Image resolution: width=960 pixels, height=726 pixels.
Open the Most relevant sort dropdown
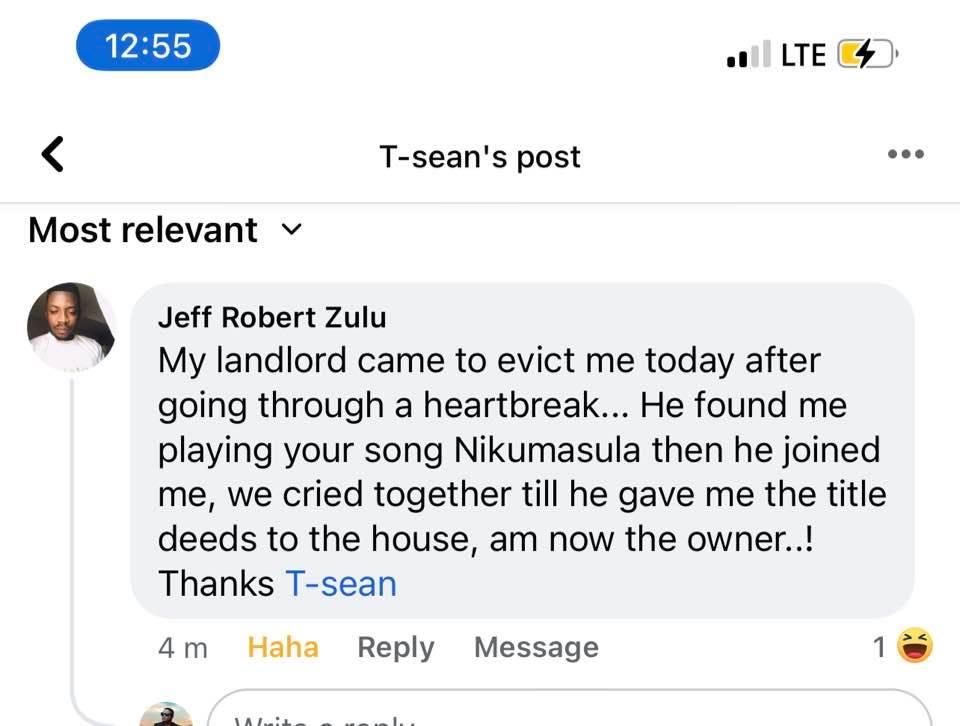[143, 230]
